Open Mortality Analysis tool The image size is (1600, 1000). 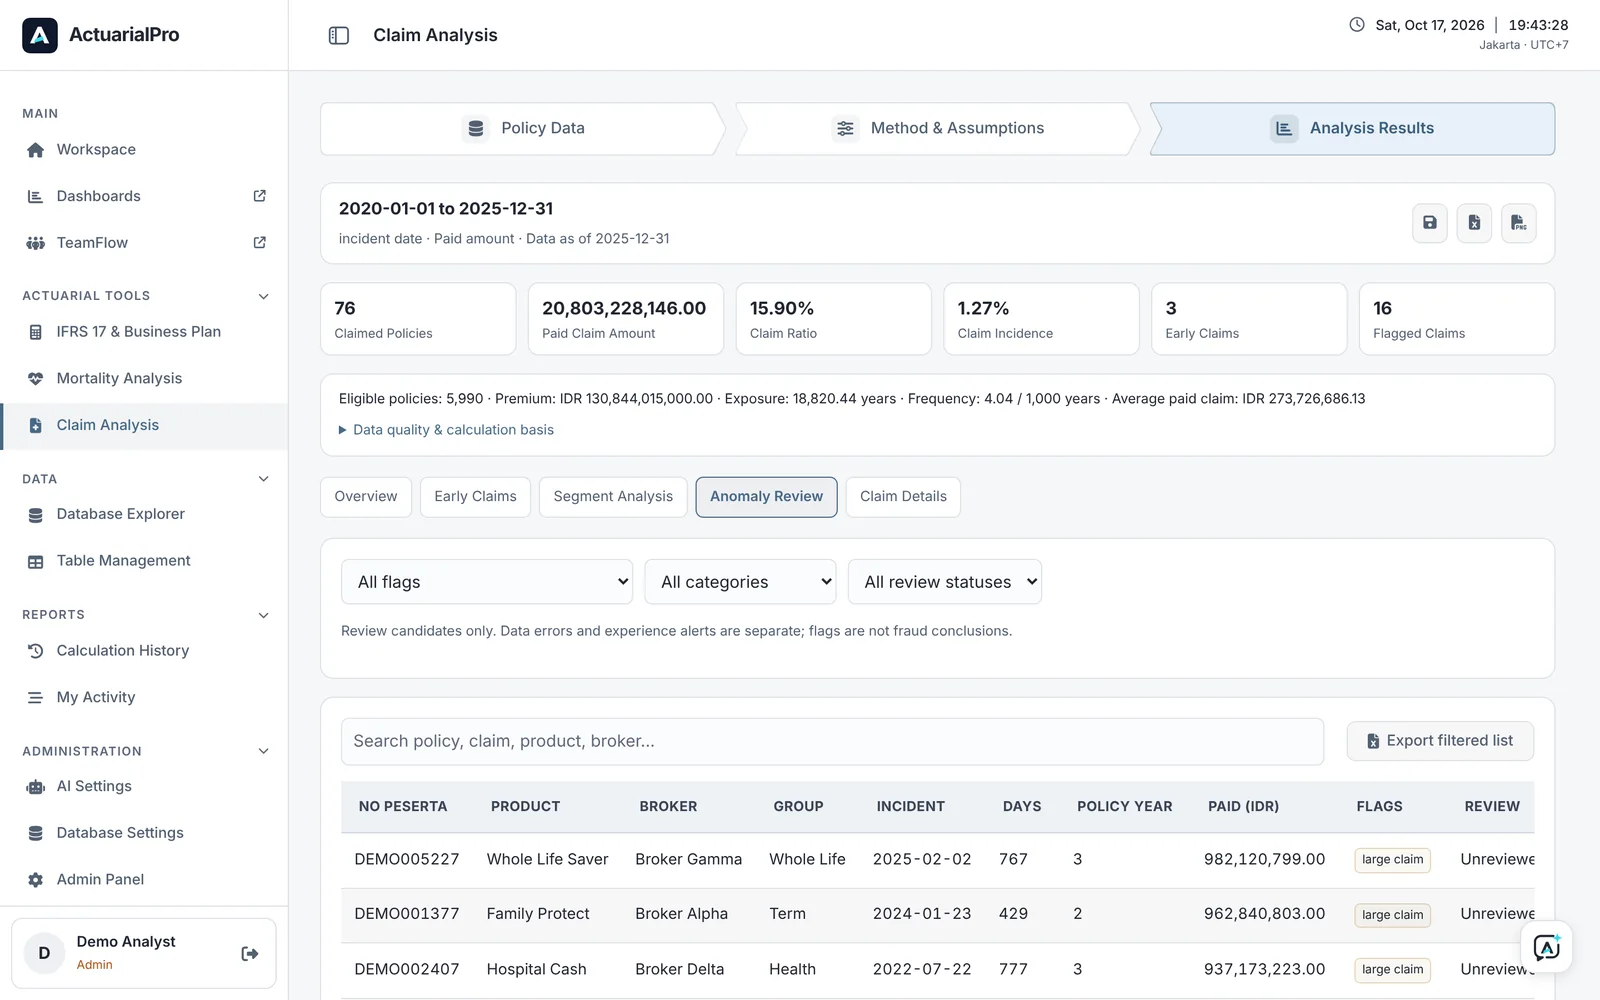(x=144, y=378)
